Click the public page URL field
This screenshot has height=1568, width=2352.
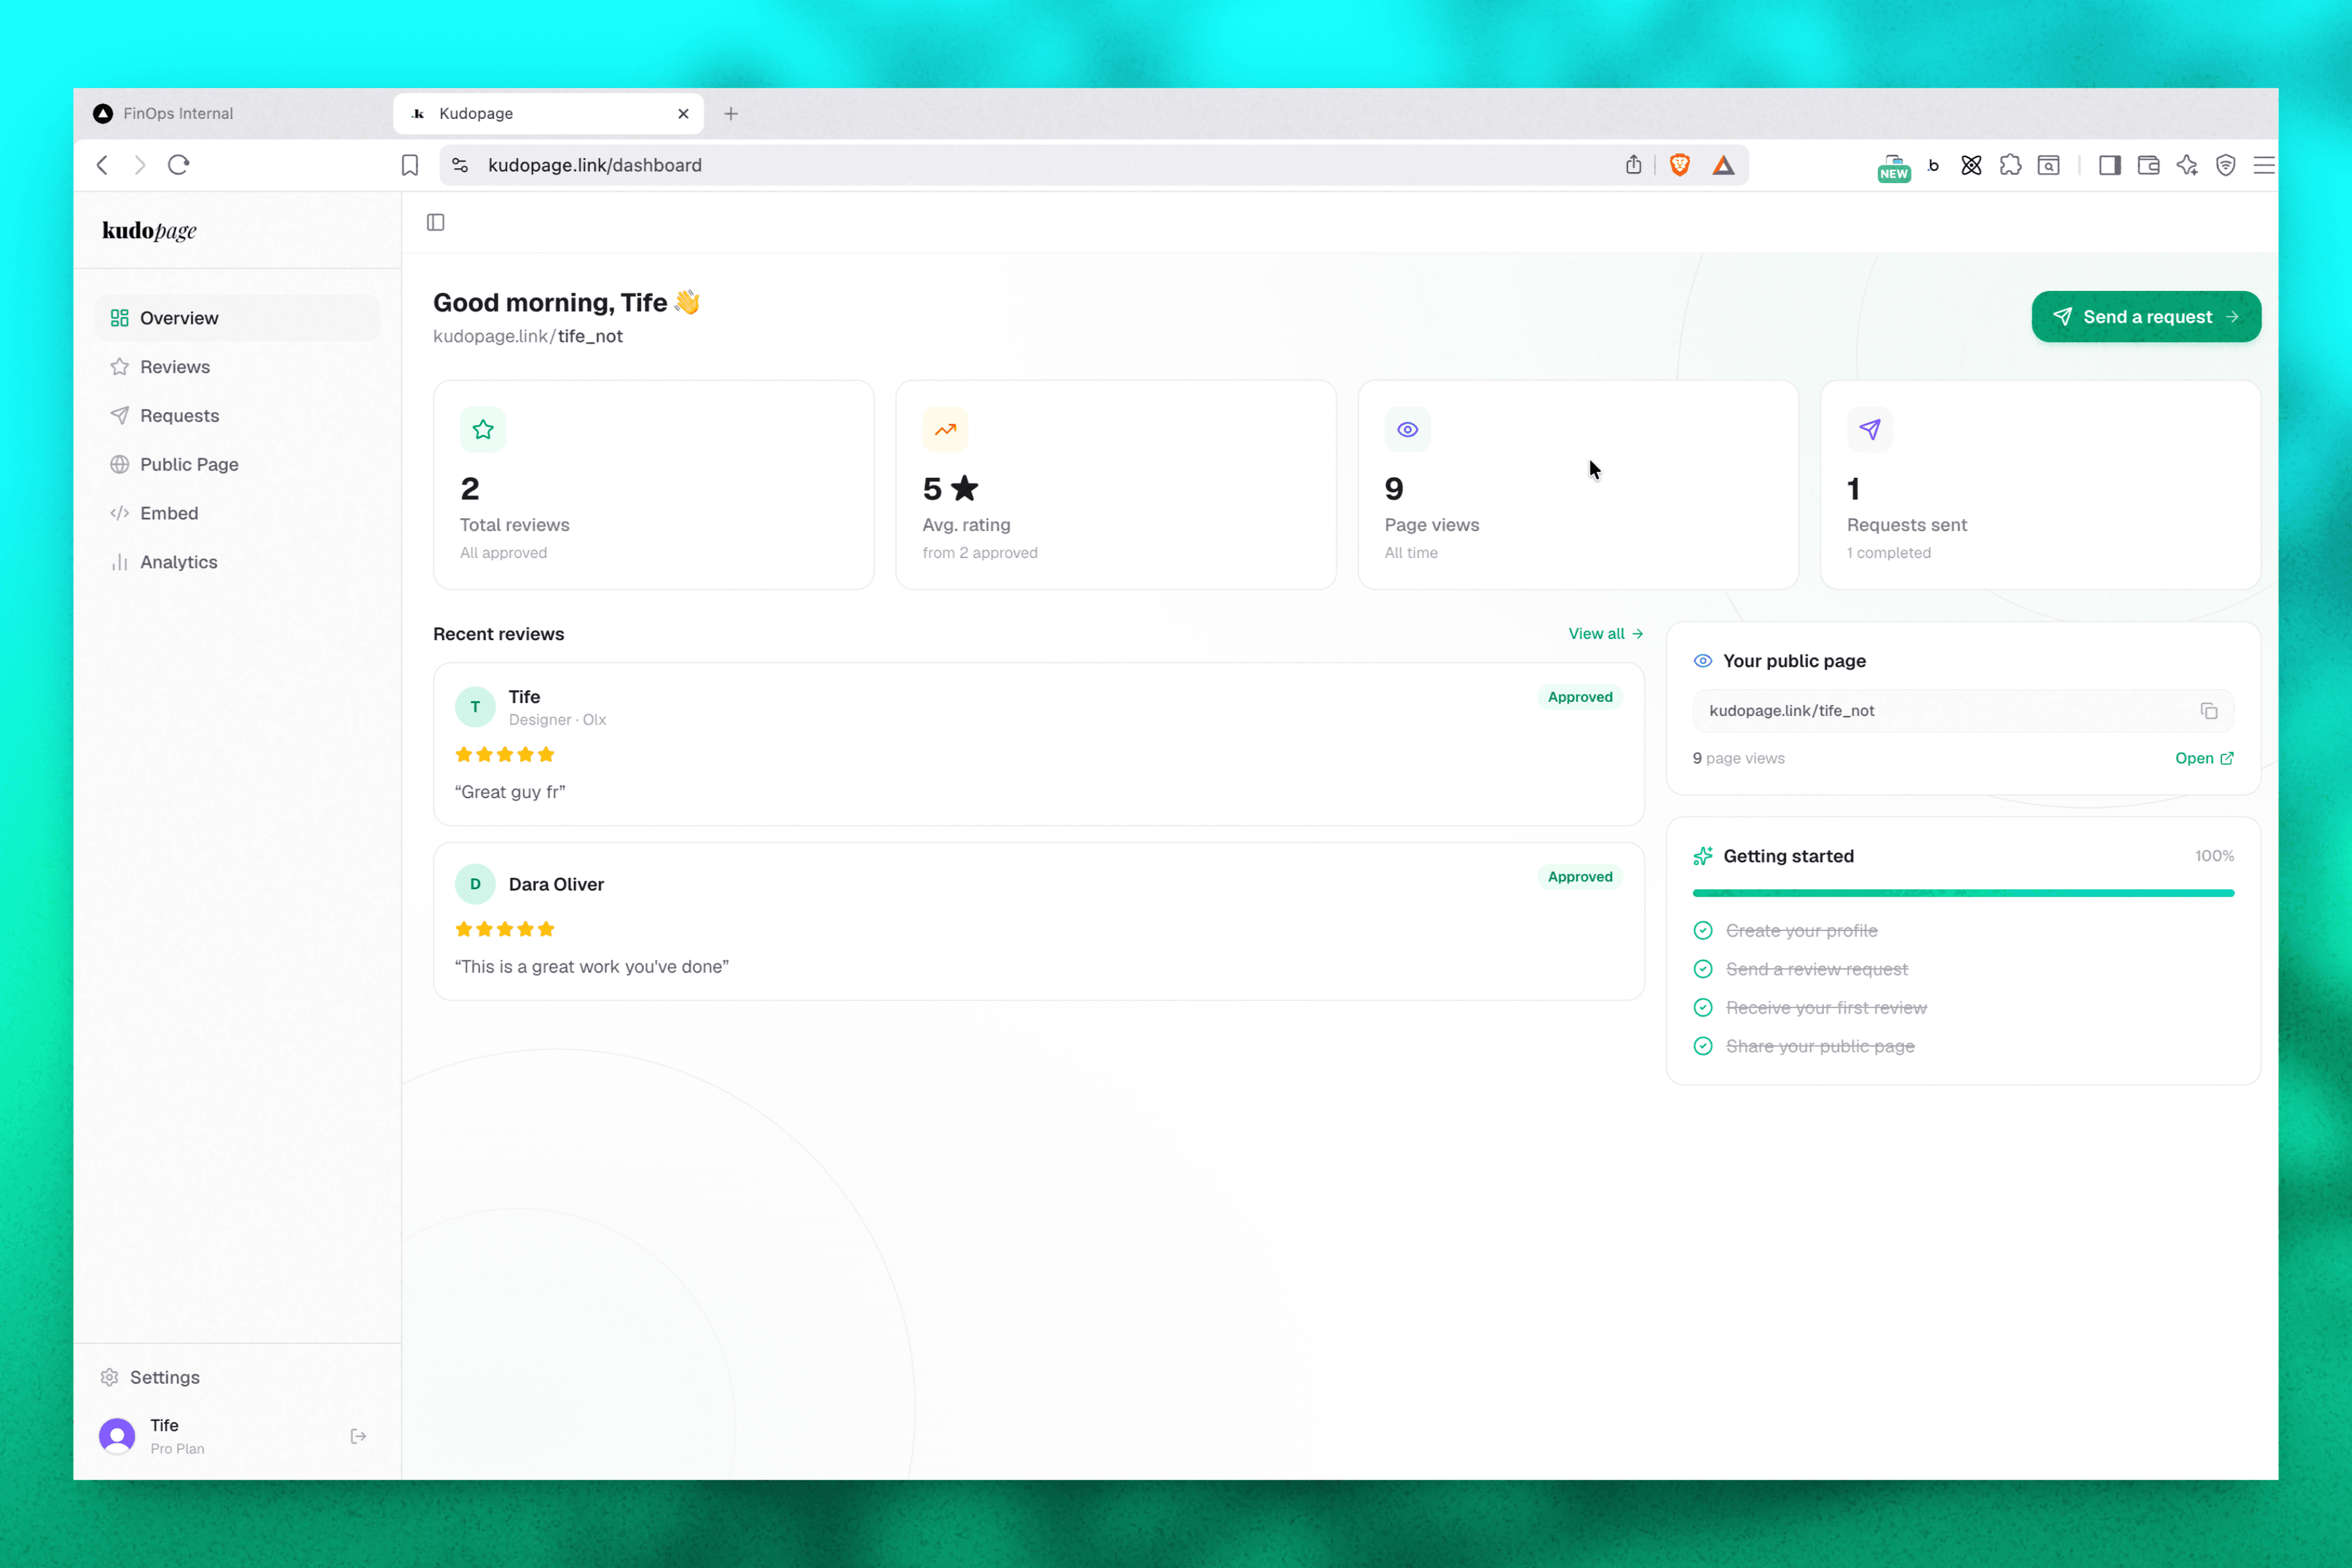(1963, 711)
